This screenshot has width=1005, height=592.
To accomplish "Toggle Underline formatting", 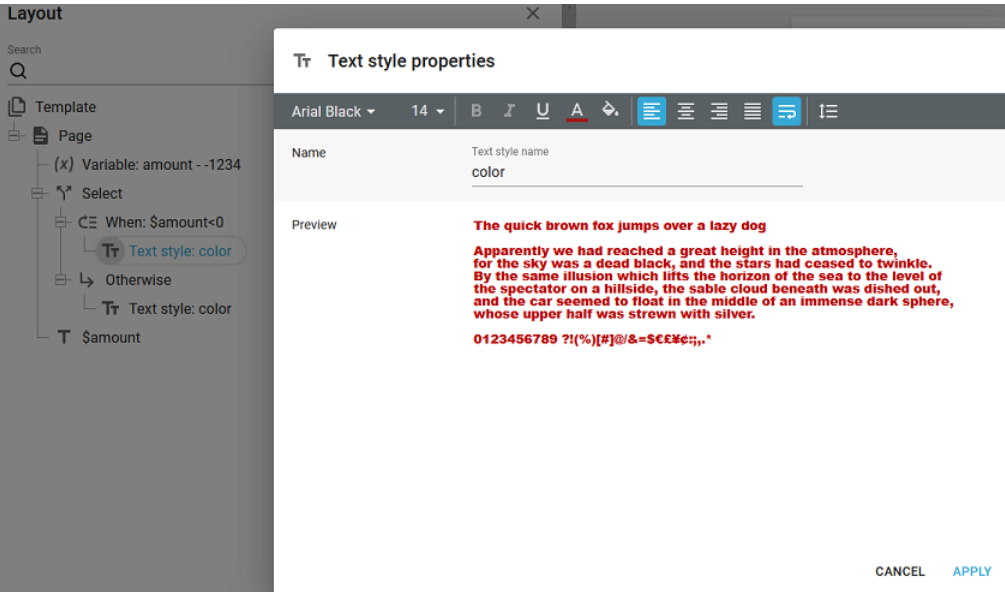I will [542, 111].
